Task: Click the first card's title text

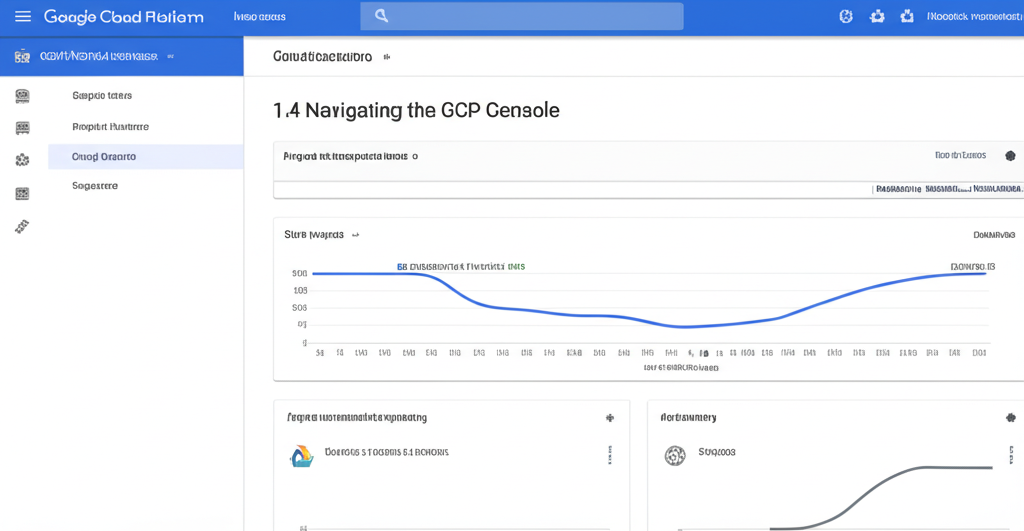Action: (x=345, y=156)
